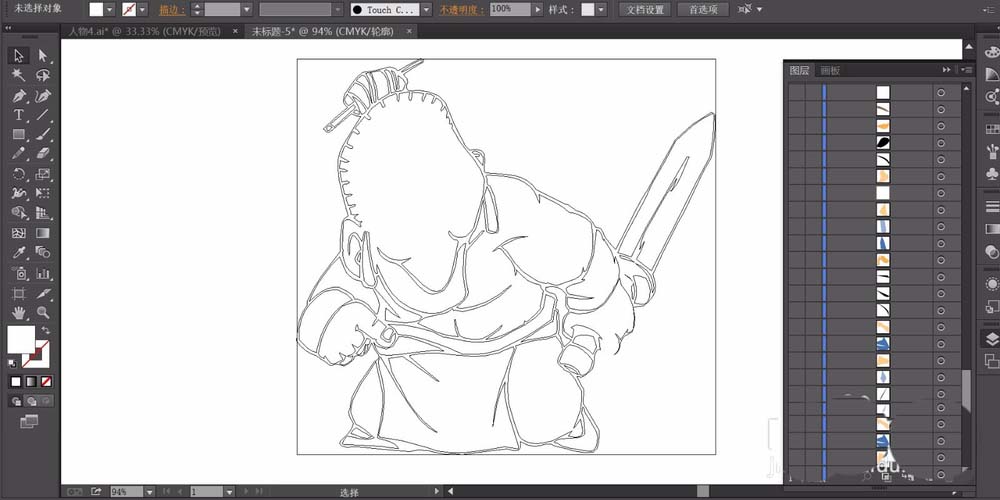Select the Artboard tool
The height and width of the screenshot is (500, 1000).
(x=18, y=293)
